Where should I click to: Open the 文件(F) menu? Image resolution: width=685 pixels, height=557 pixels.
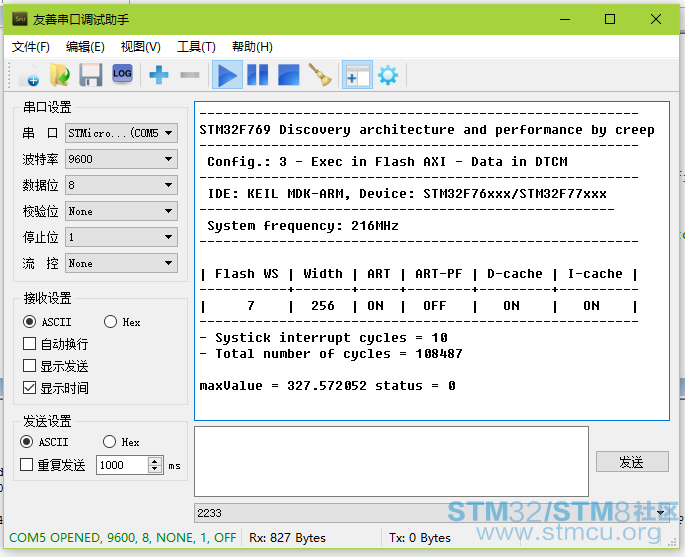tap(31, 47)
